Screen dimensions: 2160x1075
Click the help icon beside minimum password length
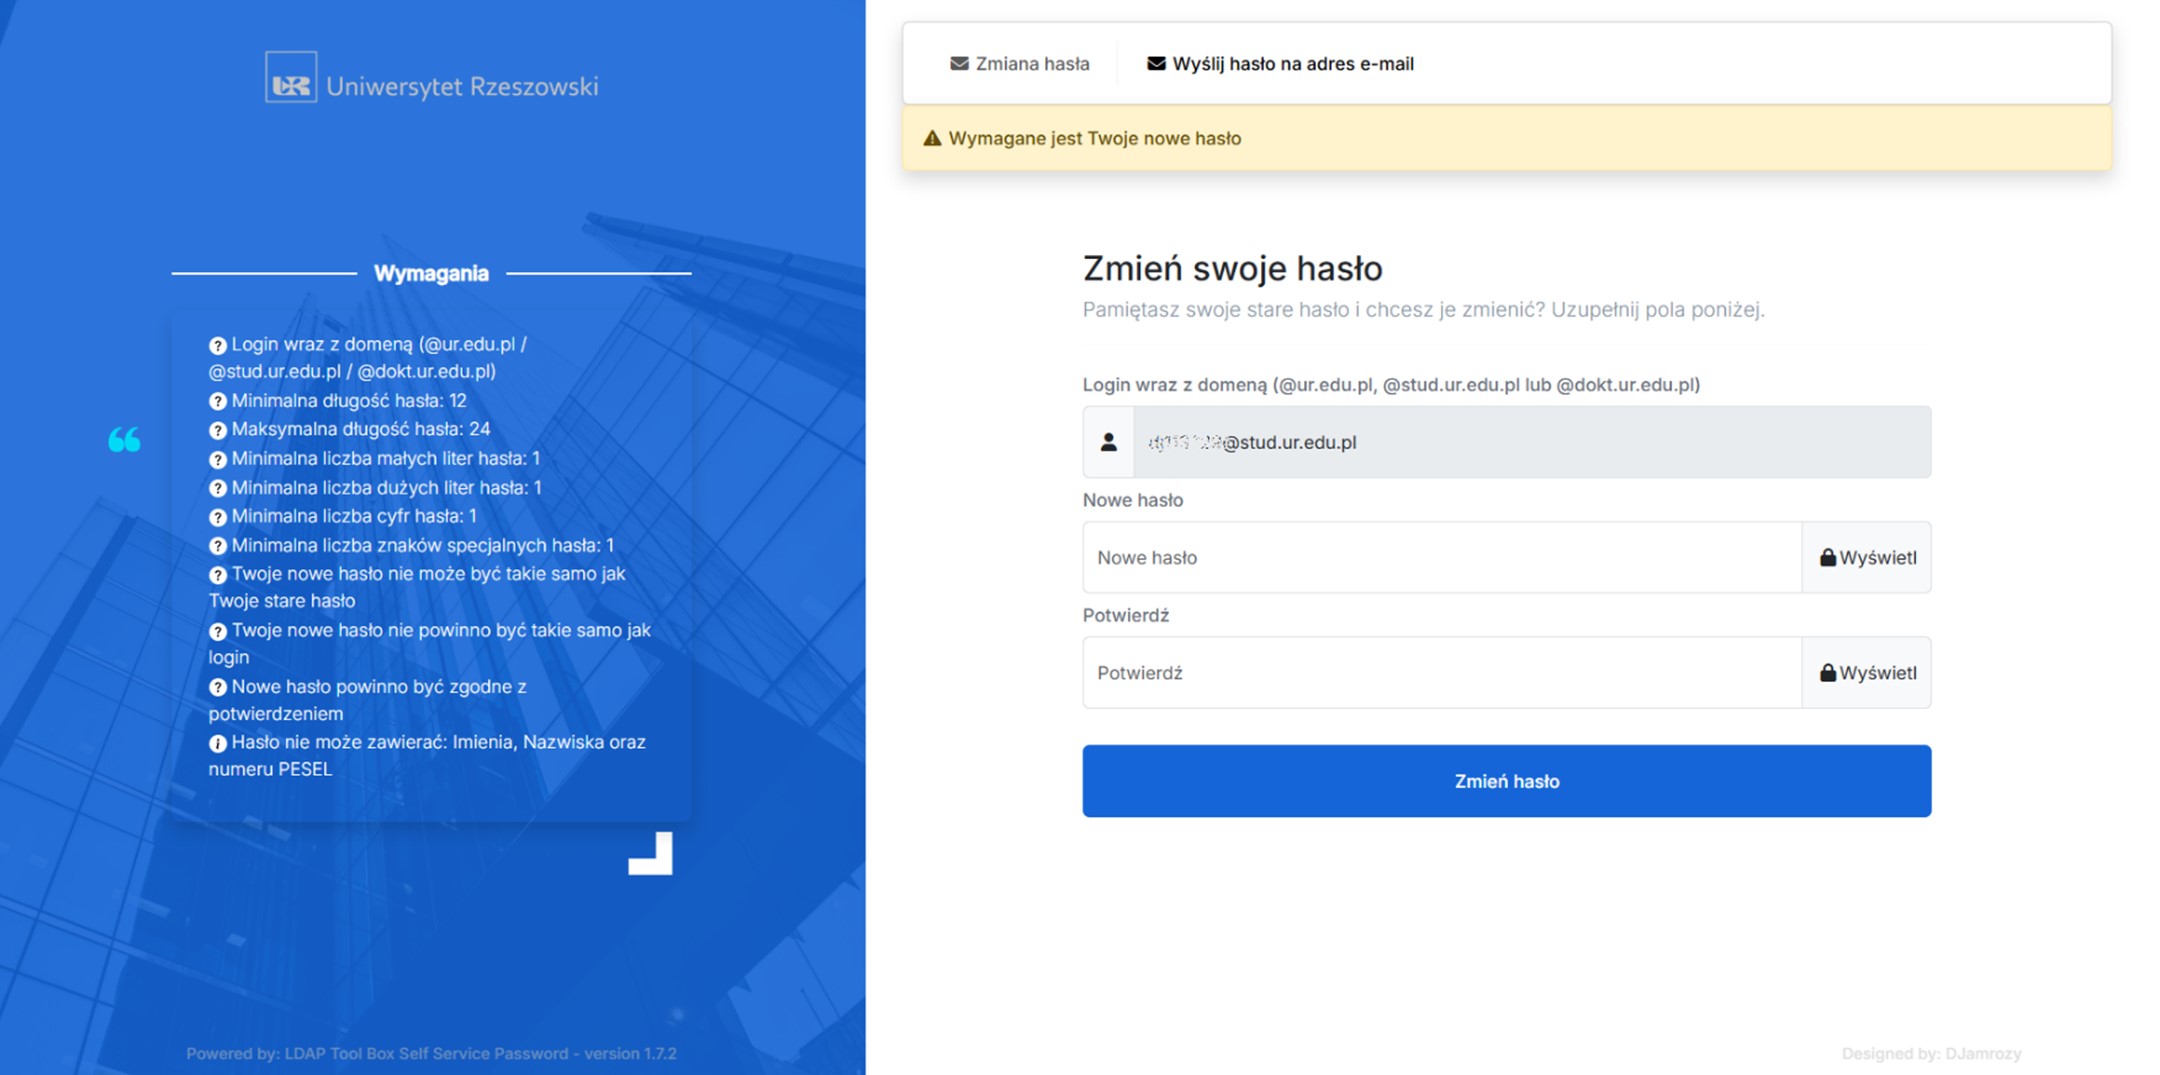point(218,402)
